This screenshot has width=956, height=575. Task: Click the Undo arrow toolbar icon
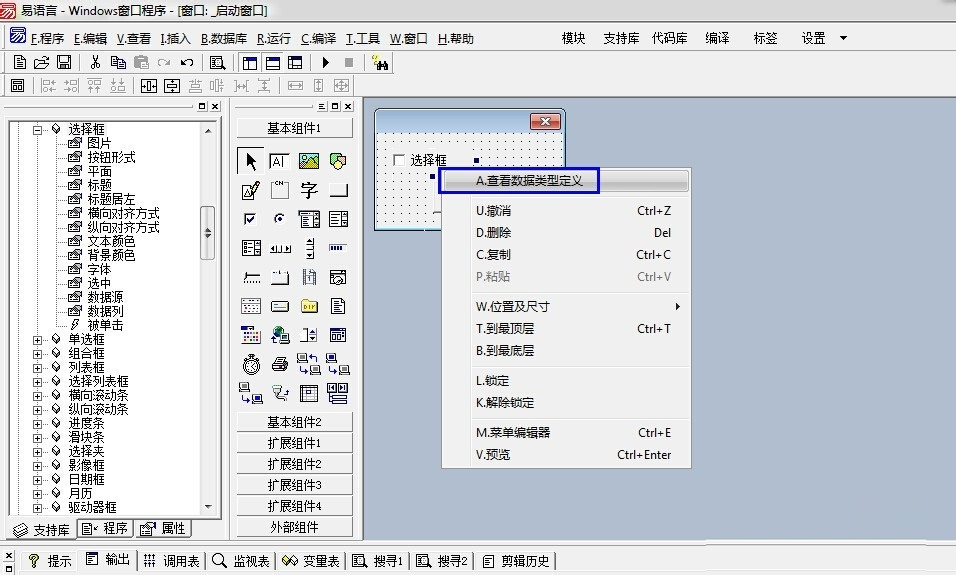click(187, 62)
